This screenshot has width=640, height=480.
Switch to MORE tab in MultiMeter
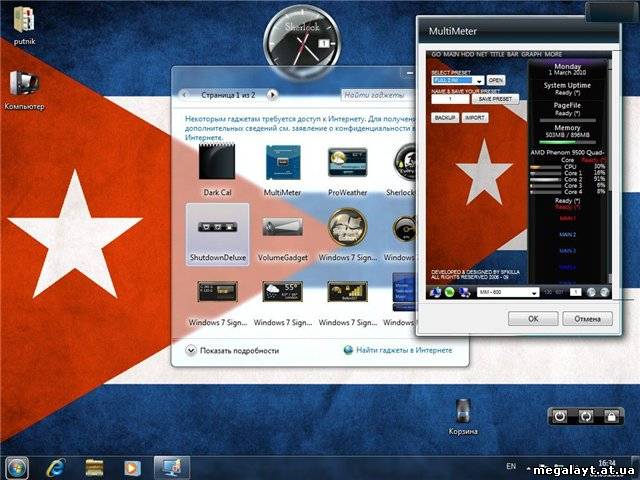pyautogui.click(x=553, y=54)
